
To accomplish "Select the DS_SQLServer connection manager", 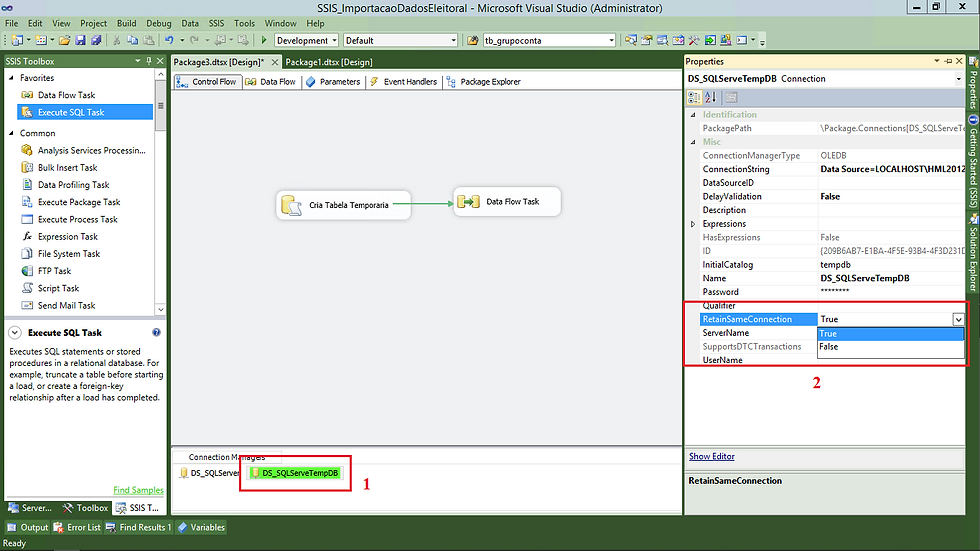I will point(209,473).
